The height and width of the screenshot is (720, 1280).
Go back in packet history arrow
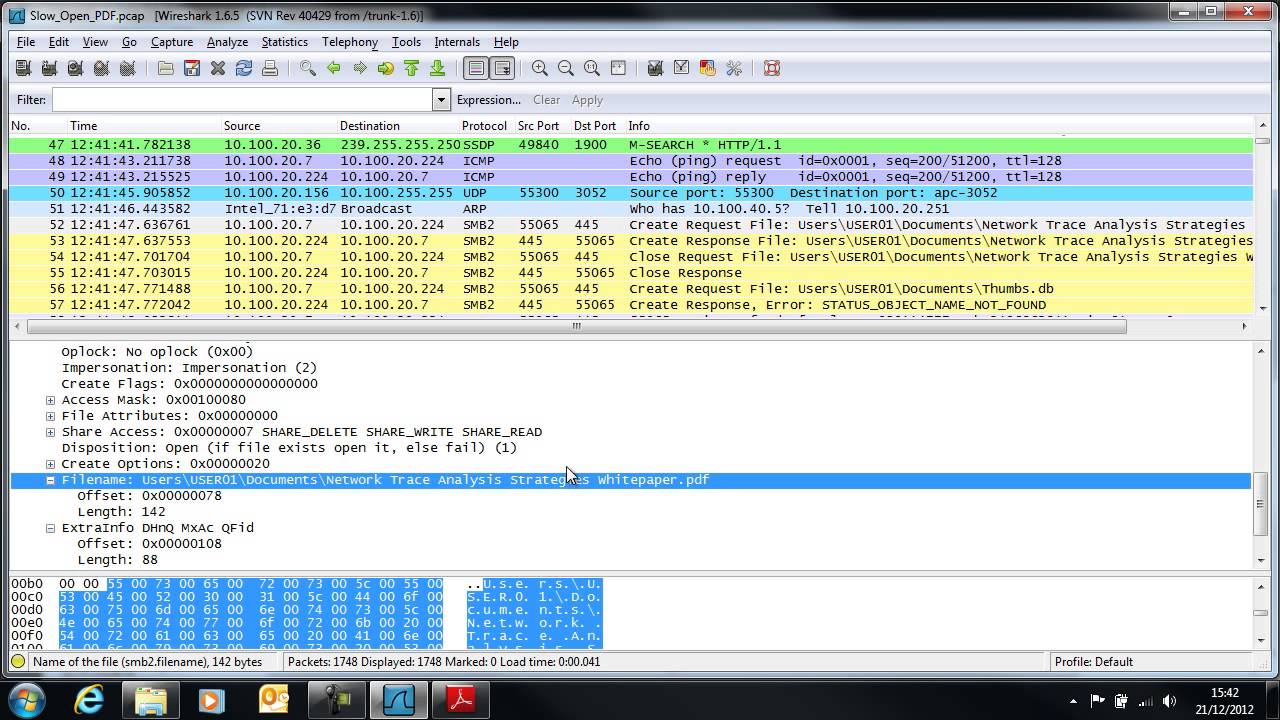pos(334,68)
